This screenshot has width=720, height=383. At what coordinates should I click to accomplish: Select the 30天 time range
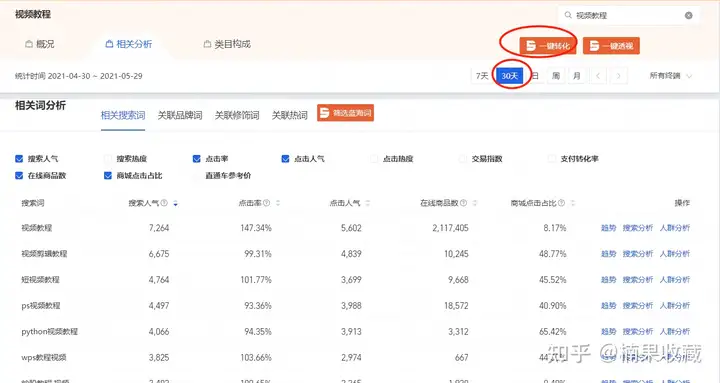(510, 76)
